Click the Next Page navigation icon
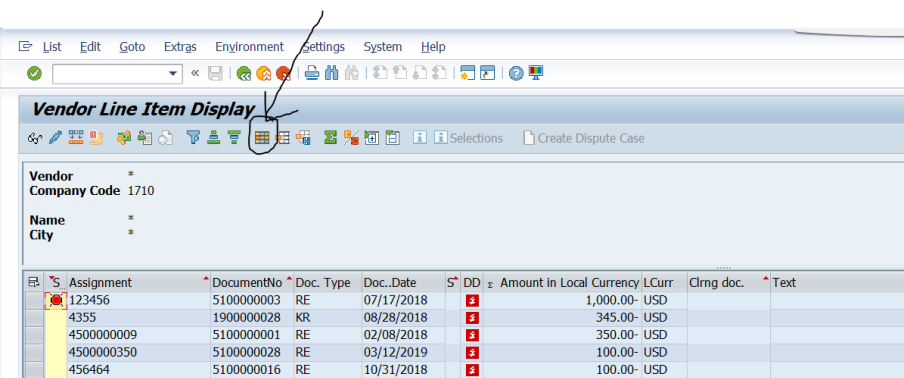Screen dimensions: 904x378 pos(420,73)
